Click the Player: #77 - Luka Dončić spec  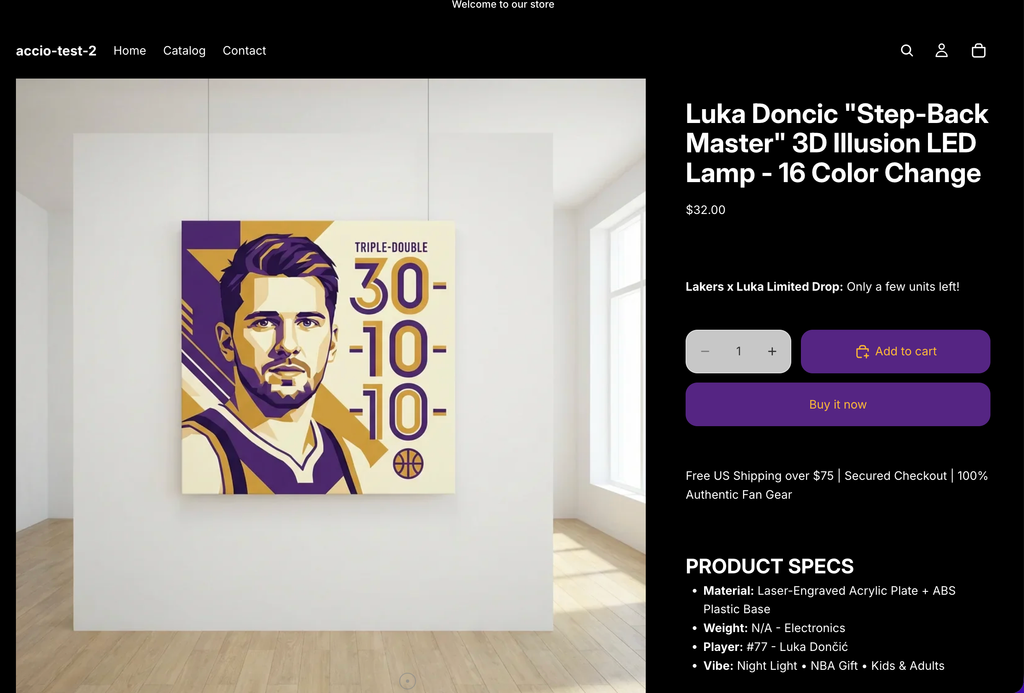tap(775, 647)
